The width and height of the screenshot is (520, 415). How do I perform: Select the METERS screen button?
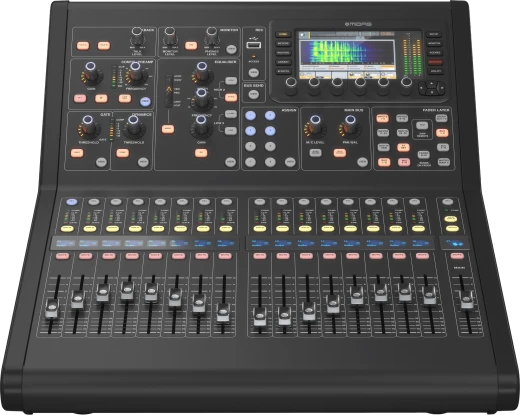pos(283,44)
